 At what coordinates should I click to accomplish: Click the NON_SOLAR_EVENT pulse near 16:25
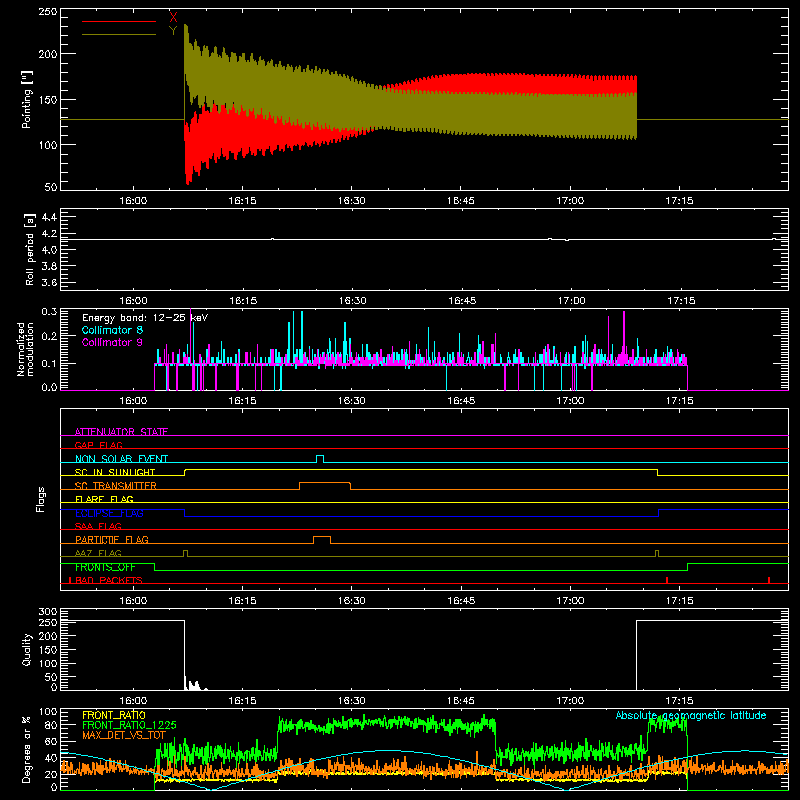coord(320,459)
